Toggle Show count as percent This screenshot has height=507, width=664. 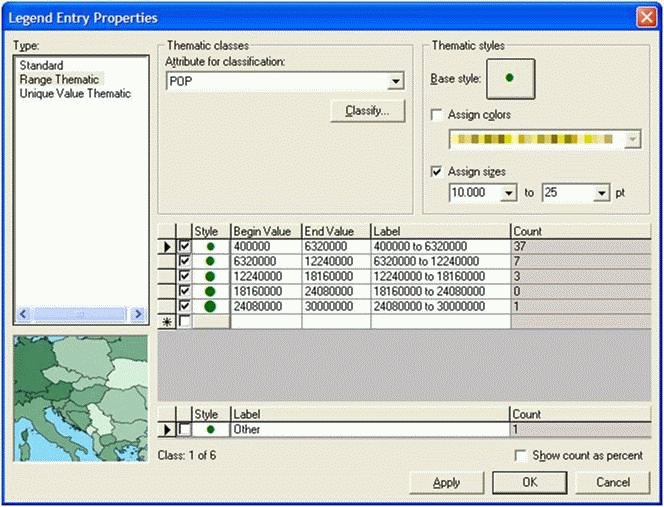tap(520, 456)
